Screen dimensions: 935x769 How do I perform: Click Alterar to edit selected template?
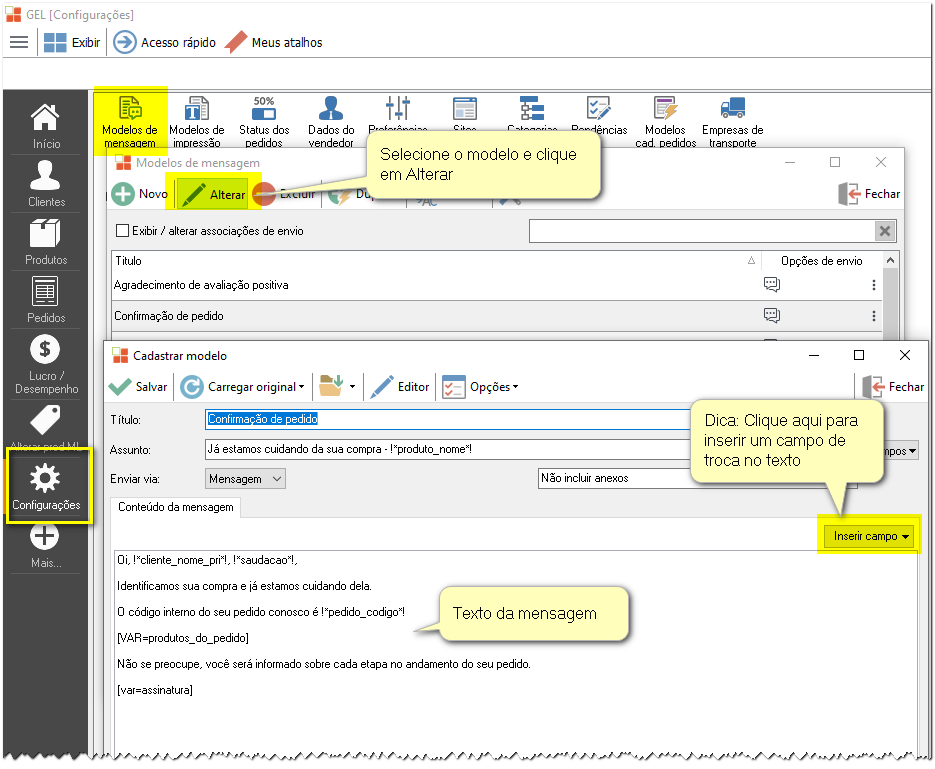(213, 194)
